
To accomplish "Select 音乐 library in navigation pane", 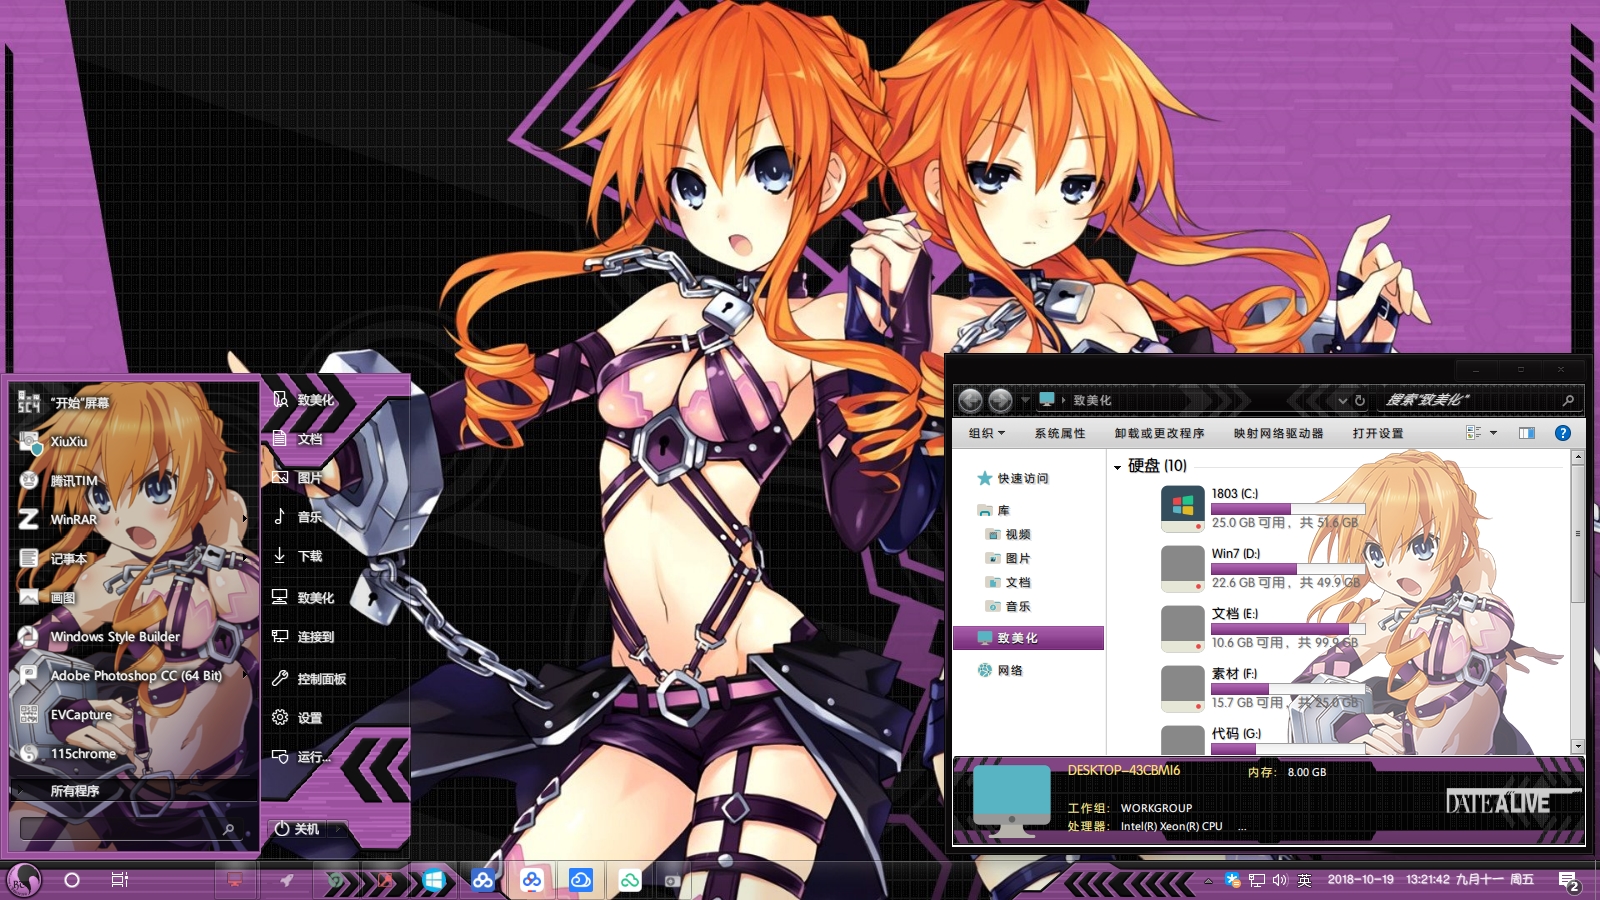I will (x=1008, y=606).
